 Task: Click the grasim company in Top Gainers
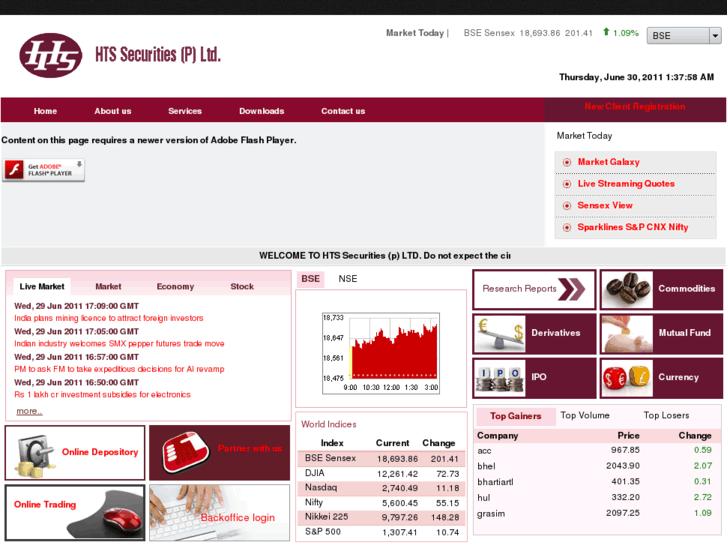click(491, 514)
